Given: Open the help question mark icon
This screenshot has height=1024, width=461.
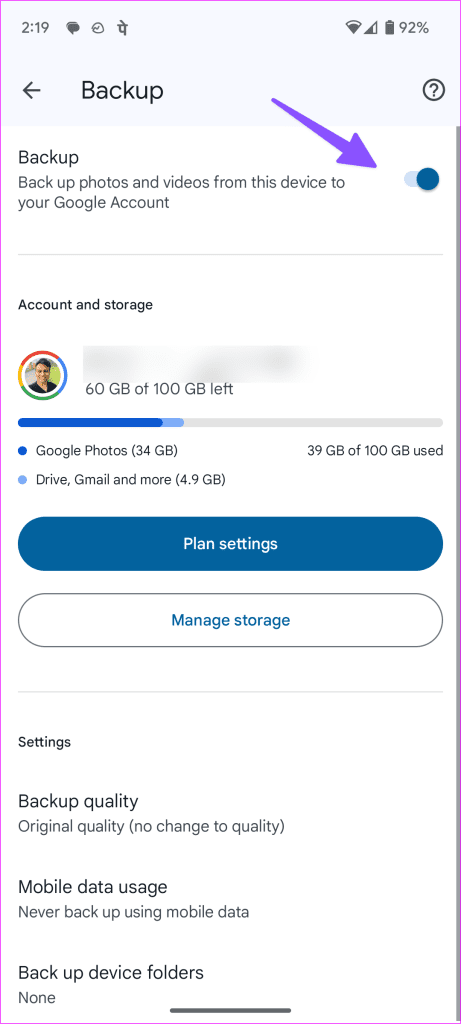Looking at the screenshot, I should [x=434, y=91].
